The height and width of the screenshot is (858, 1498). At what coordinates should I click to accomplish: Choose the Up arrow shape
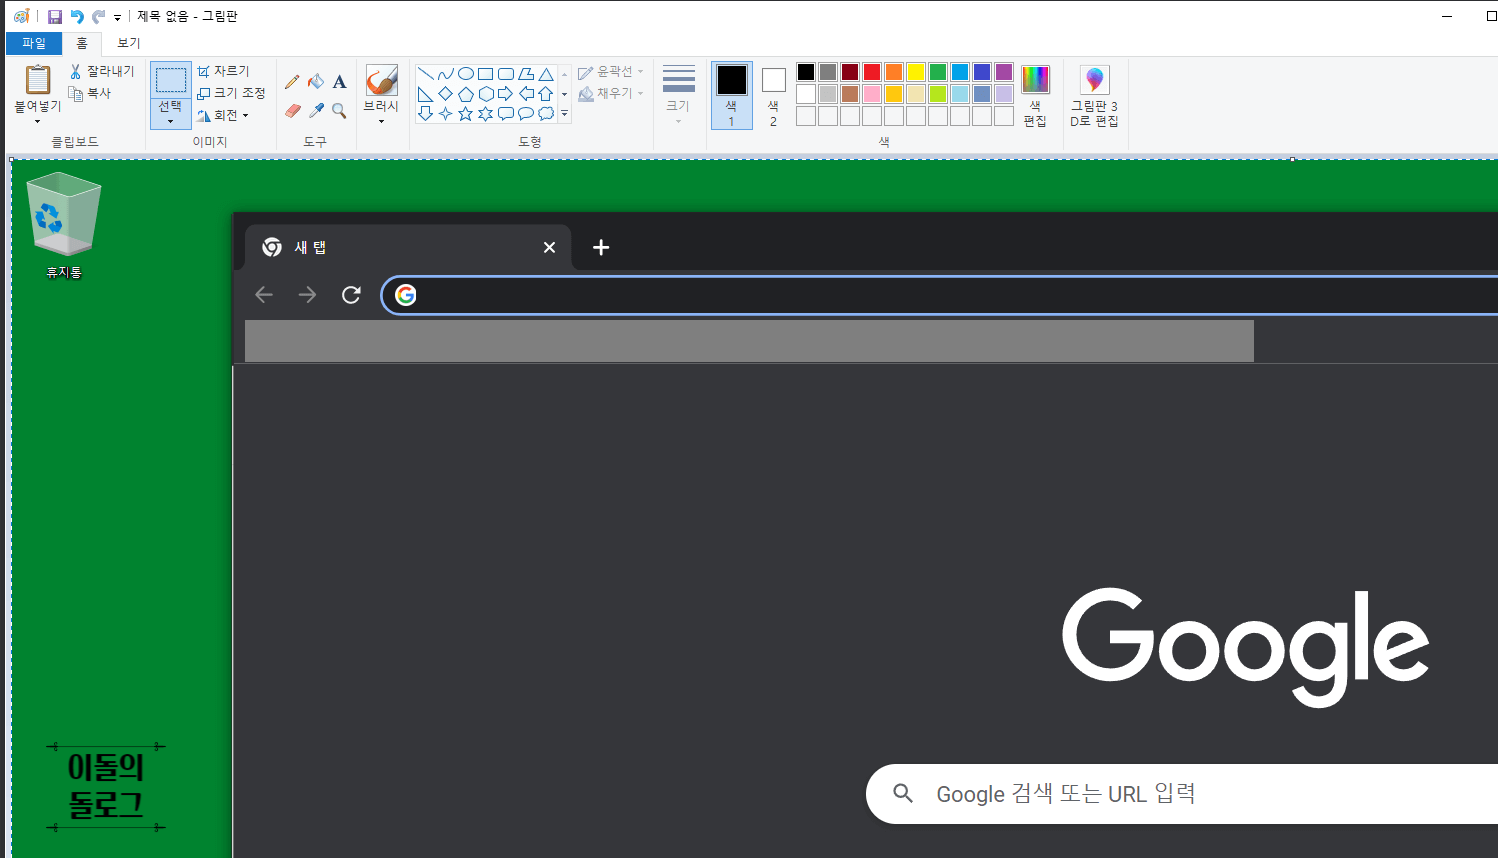tap(546, 94)
